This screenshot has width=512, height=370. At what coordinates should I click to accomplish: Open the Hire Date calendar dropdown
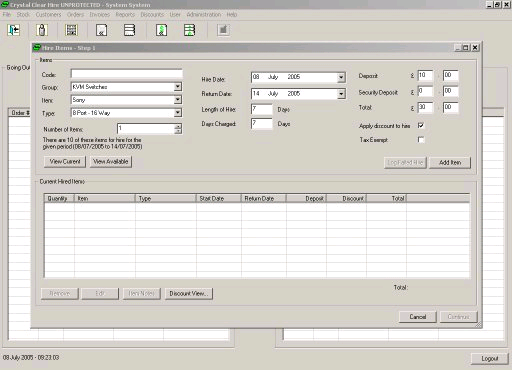pyautogui.click(x=341, y=77)
